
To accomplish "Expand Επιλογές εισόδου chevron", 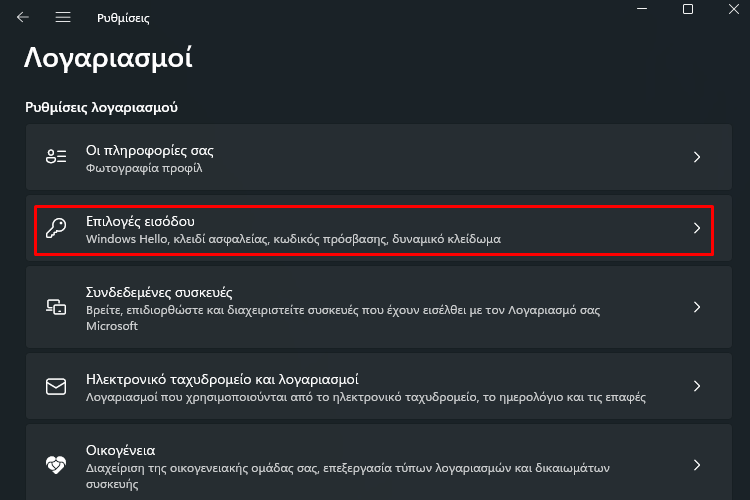I will pyautogui.click(x=697, y=228).
